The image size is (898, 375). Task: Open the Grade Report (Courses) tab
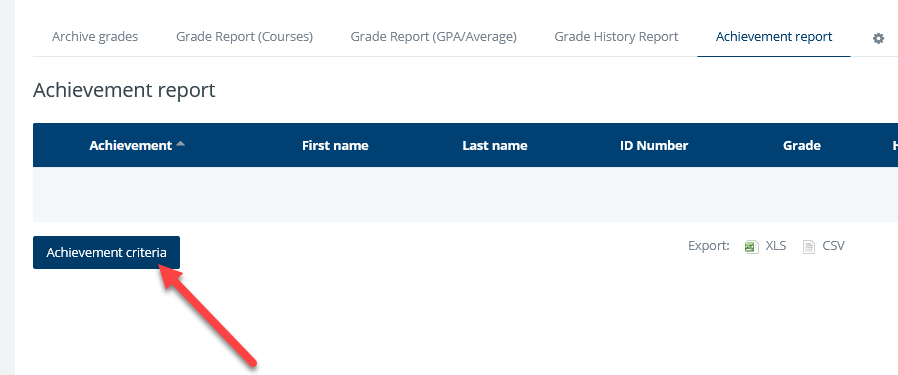pyautogui.click(x=245, y=37)
